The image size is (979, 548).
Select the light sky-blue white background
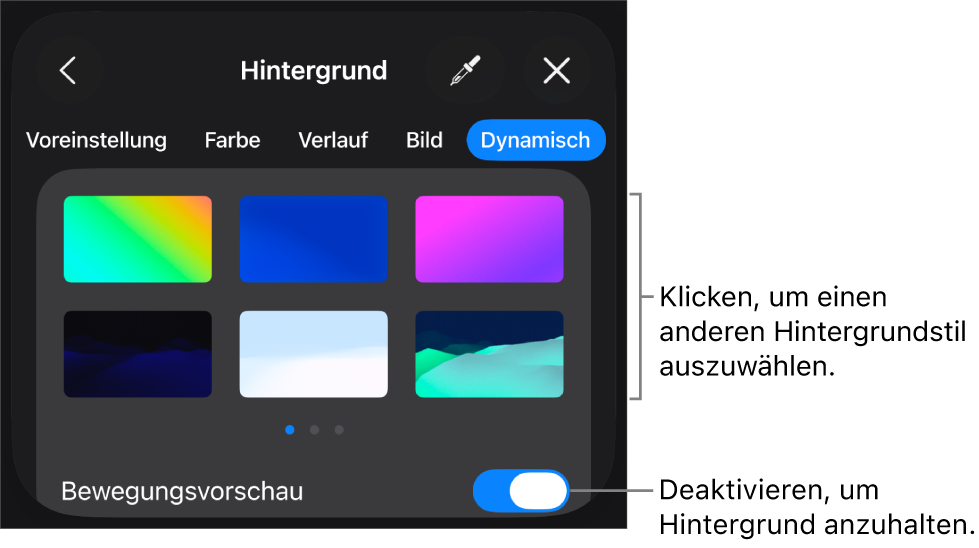[313, 354]
